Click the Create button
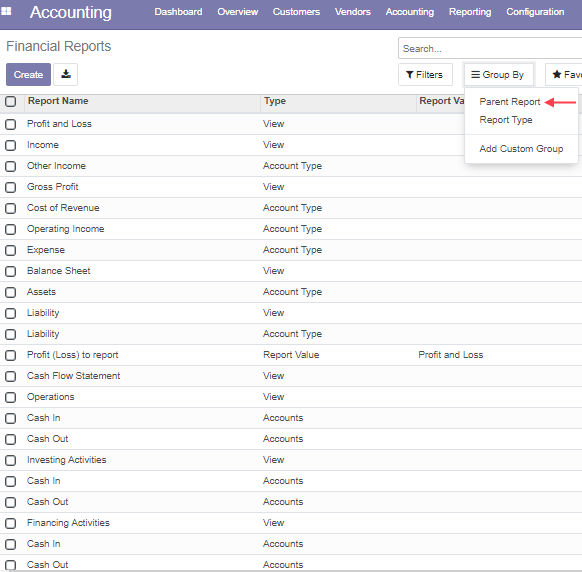582x572 pixels. coord(28,74)
